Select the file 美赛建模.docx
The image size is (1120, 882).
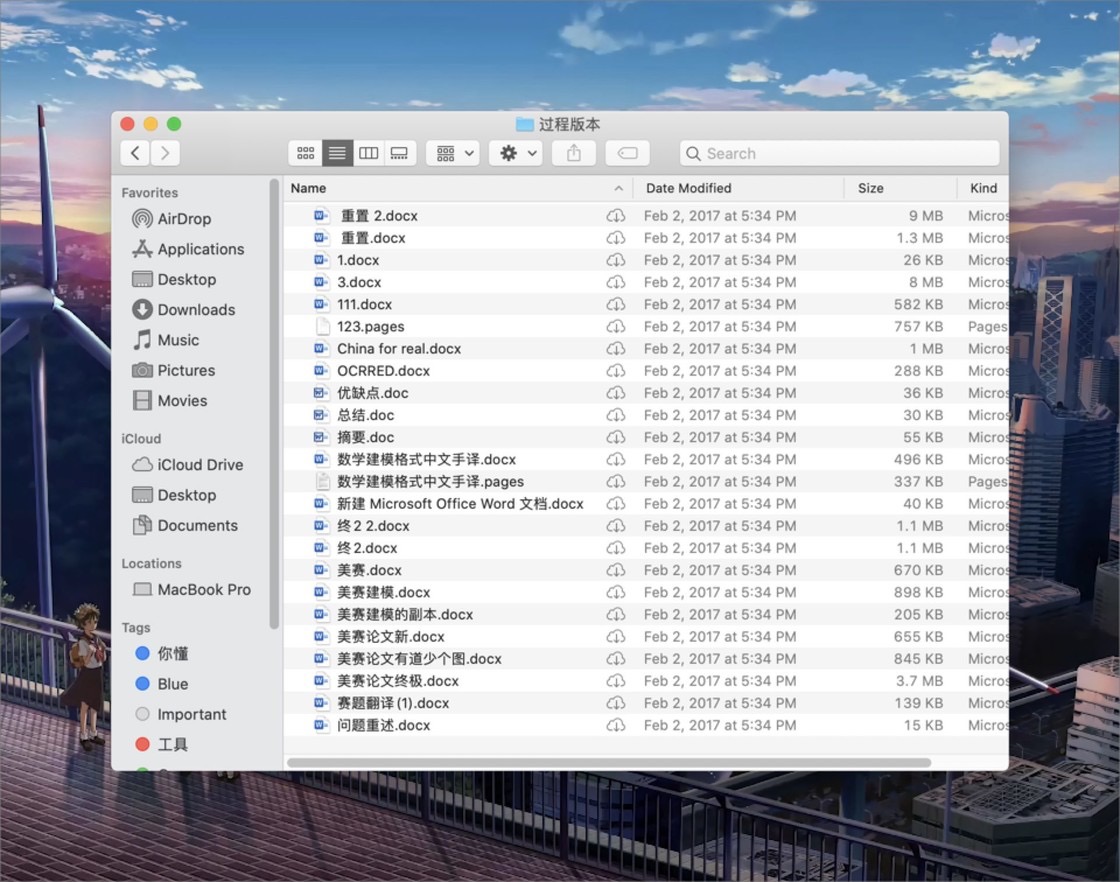tap(646, 592)
